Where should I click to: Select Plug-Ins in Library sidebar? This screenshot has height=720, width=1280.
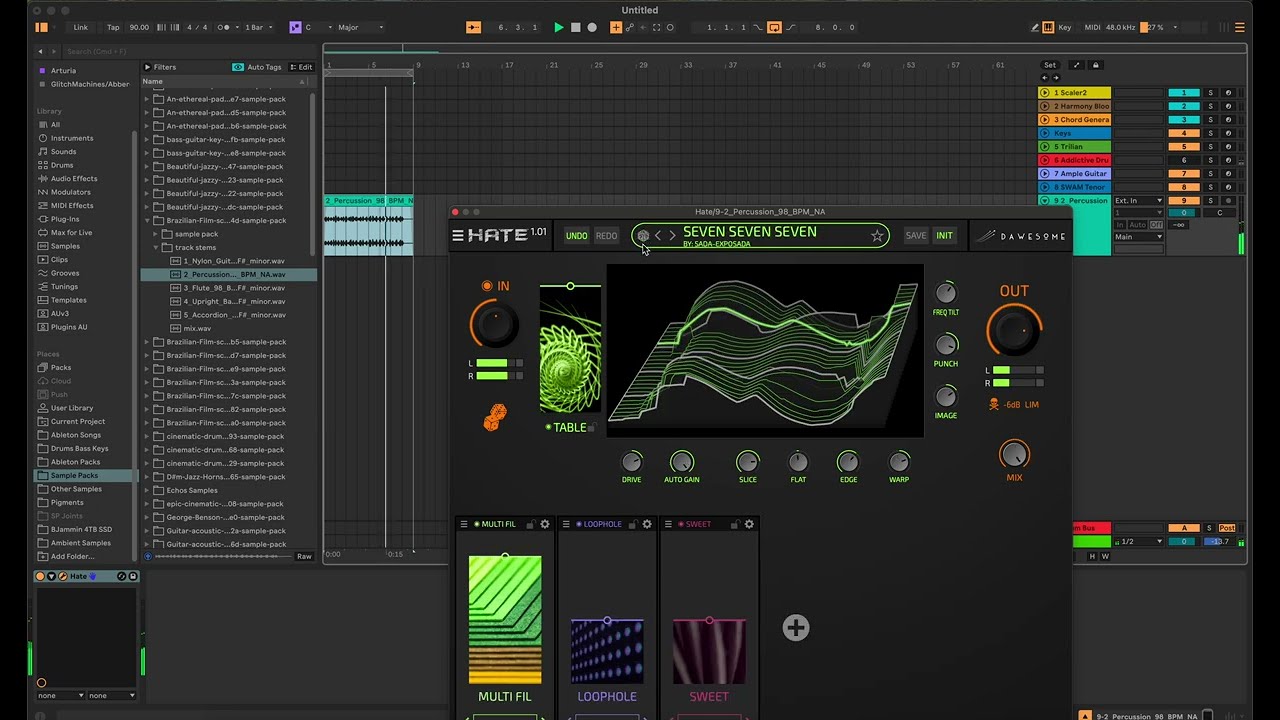(x=65, y=219)
